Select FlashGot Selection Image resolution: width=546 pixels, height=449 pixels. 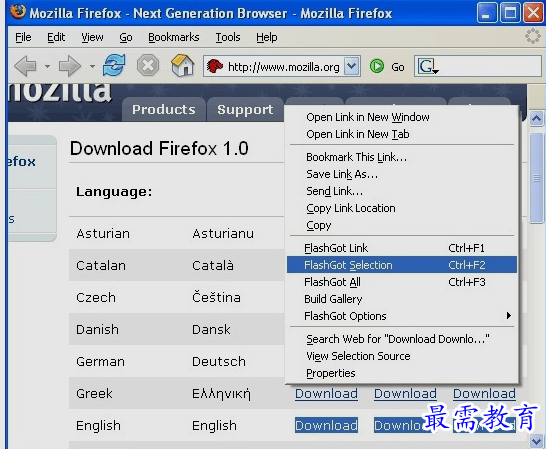coord(401,265)
